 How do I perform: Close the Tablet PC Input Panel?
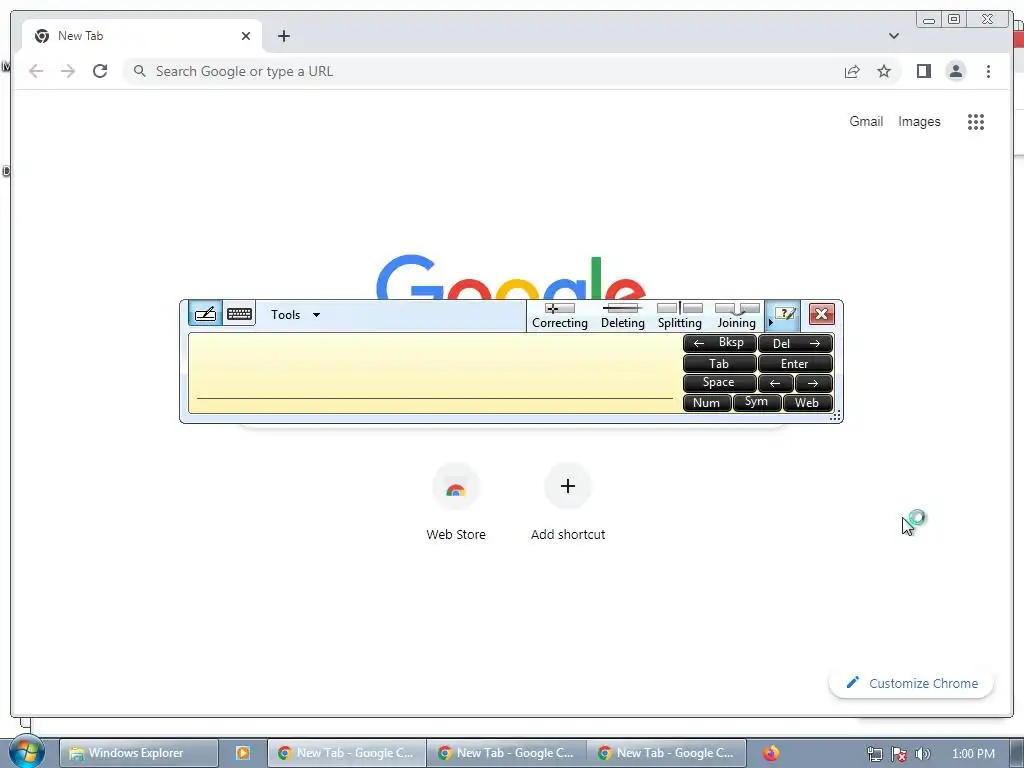(x=821, y=314)
